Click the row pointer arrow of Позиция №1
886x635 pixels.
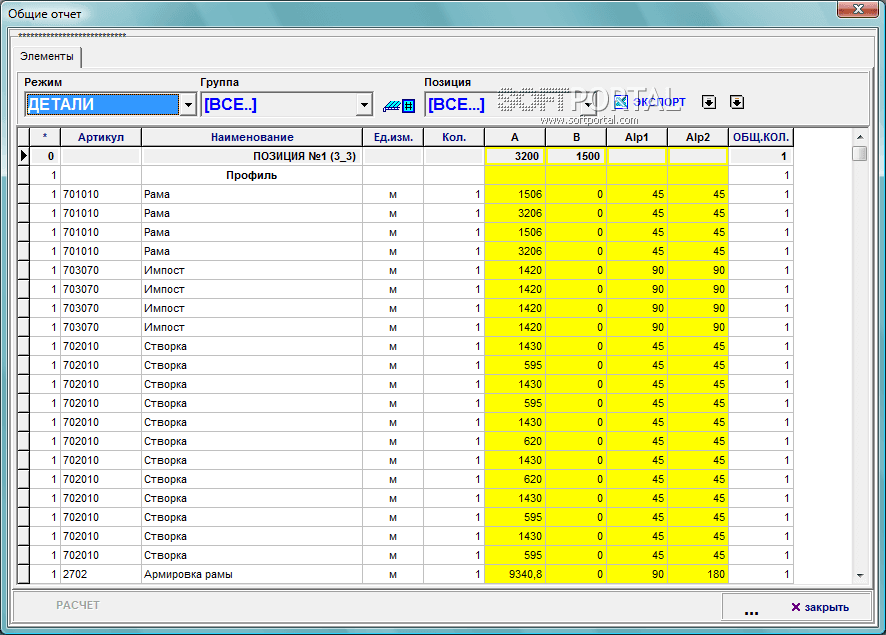coord(23,157)
